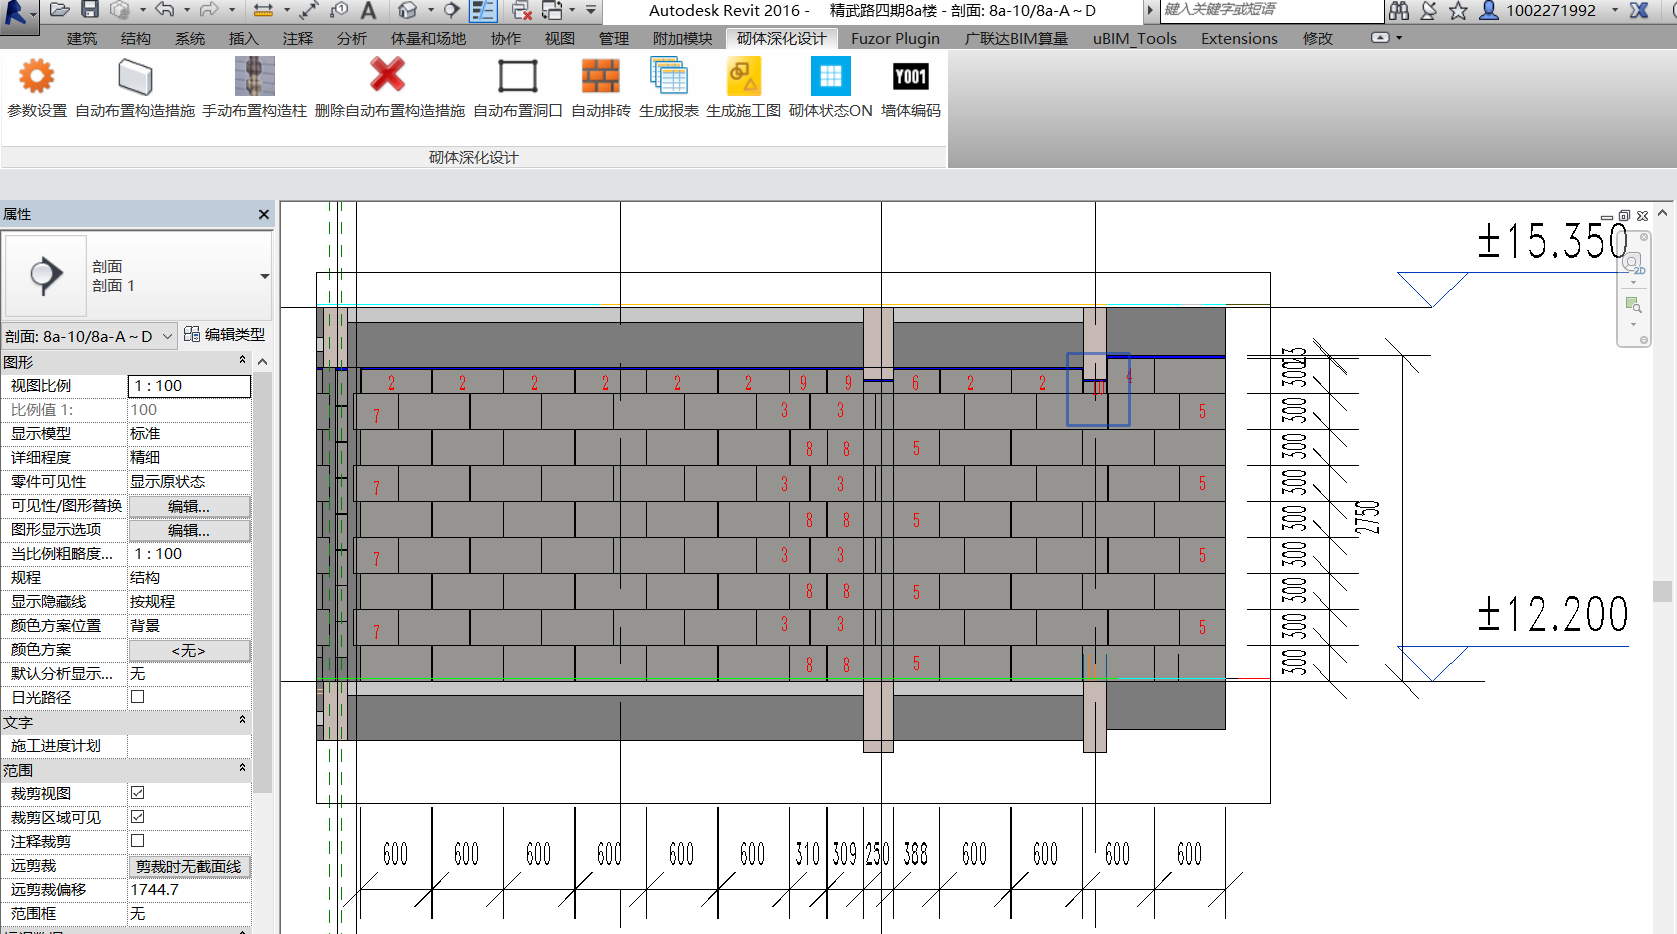Toggle the 砌体状态ON icon
This screenshot has height=934, width=1677.
tap(831, 77)
